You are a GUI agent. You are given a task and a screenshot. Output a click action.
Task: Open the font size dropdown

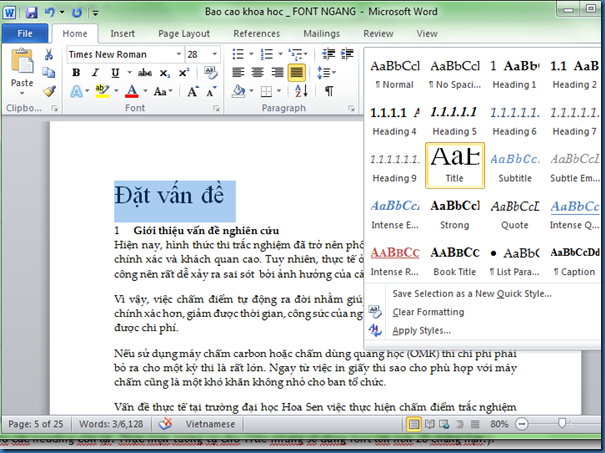click(214, 54)
